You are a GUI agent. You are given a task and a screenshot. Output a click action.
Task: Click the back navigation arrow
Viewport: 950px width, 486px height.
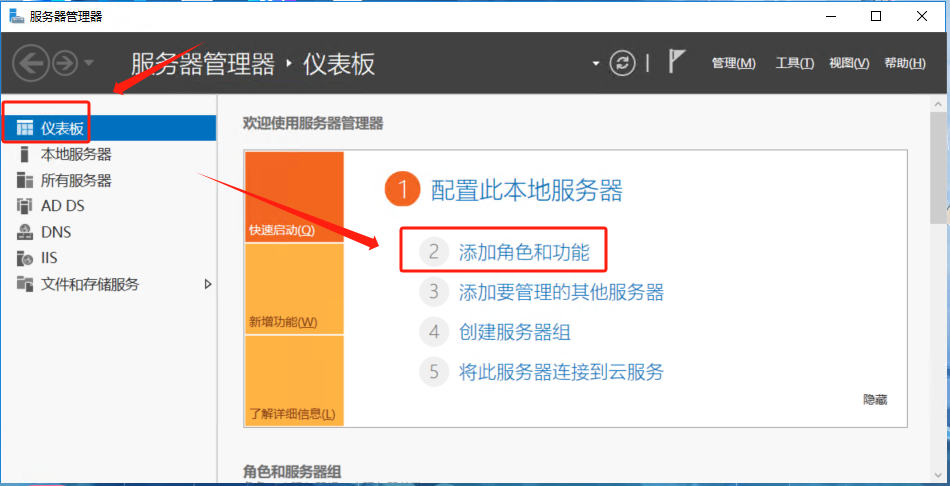tap(30, 63)
